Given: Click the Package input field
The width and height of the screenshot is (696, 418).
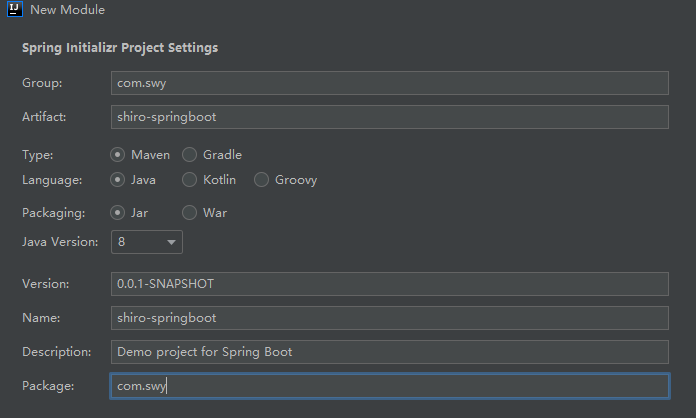Looking at the screenshot, I should [x=389, y=386].
